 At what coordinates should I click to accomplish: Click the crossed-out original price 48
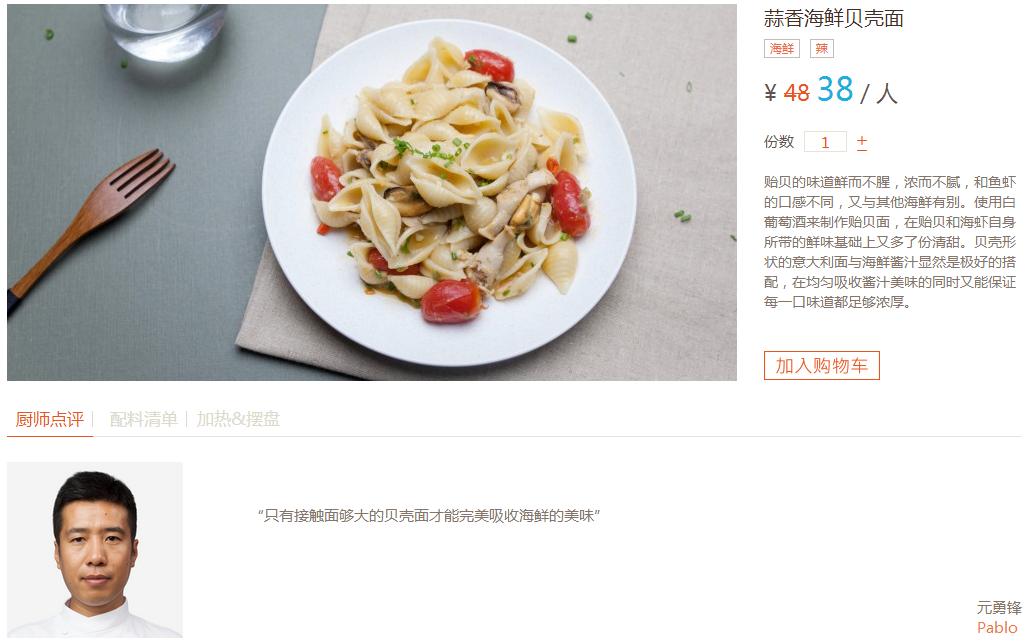pos(796,93)
